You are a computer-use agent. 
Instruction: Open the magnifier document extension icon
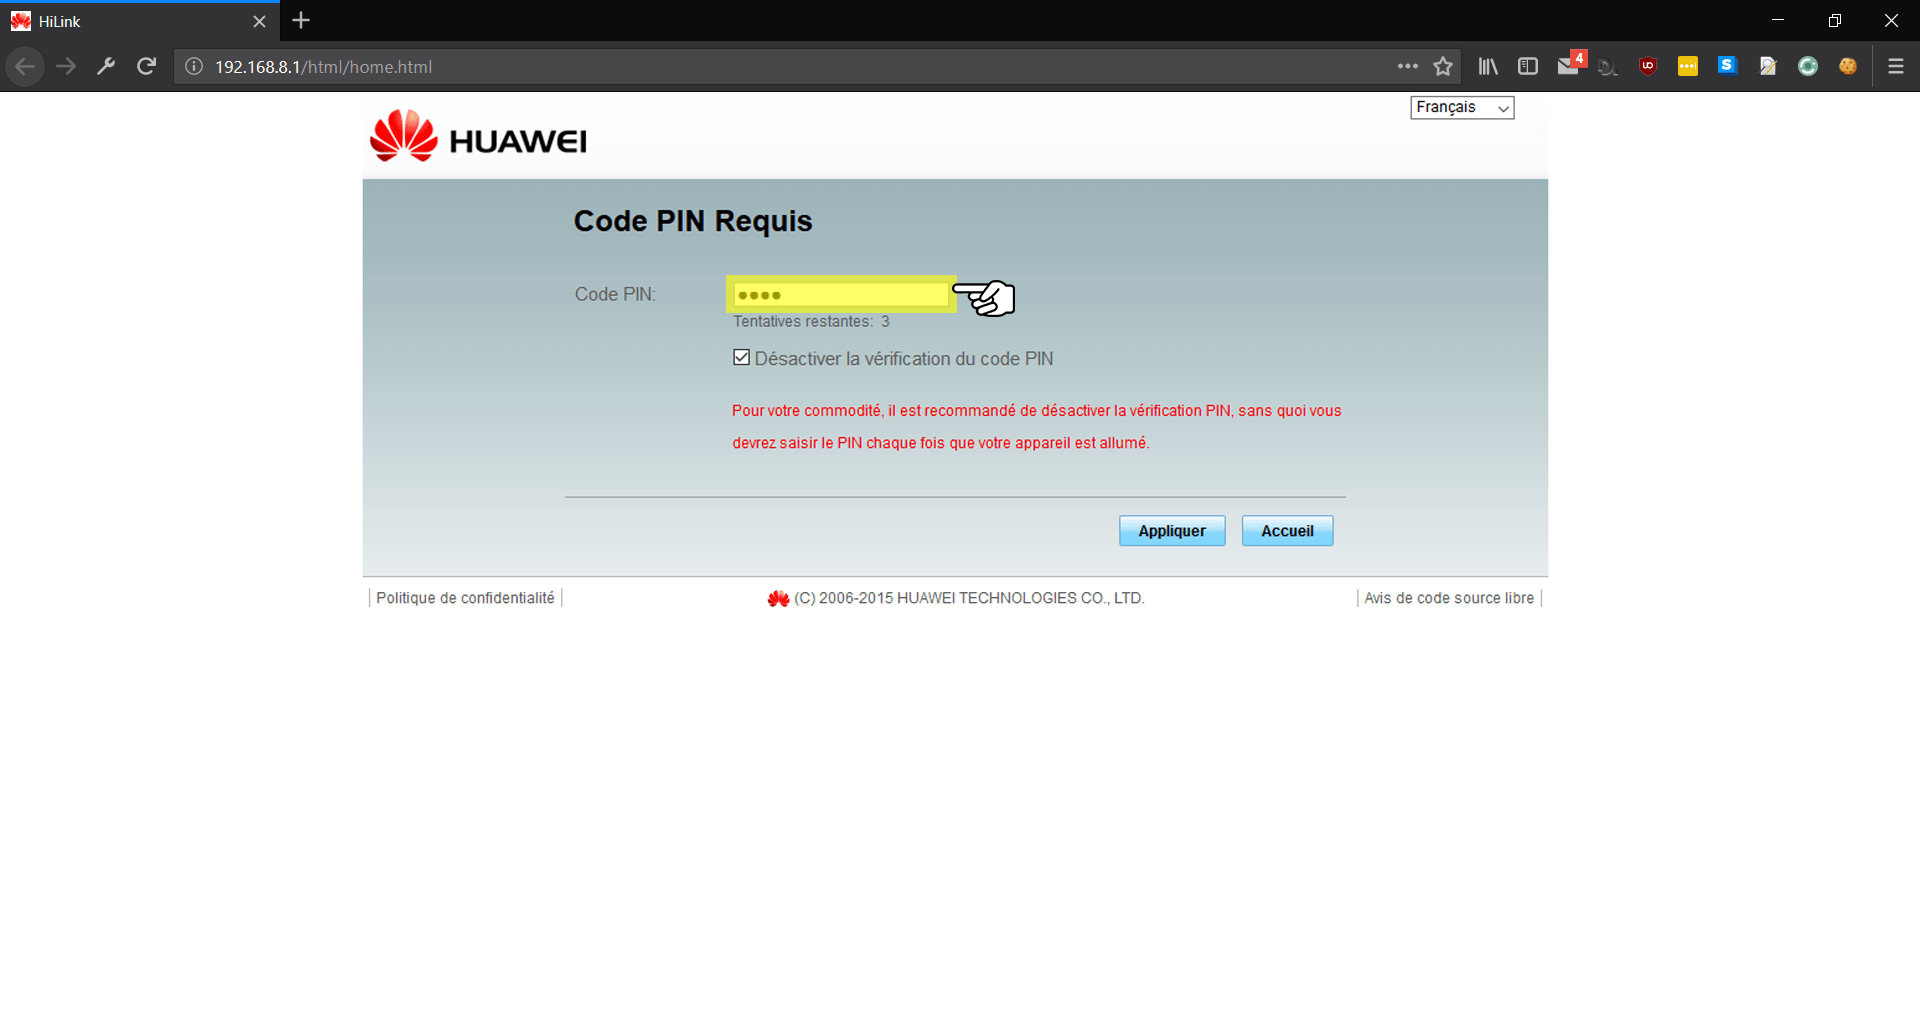coord(1768,67)
